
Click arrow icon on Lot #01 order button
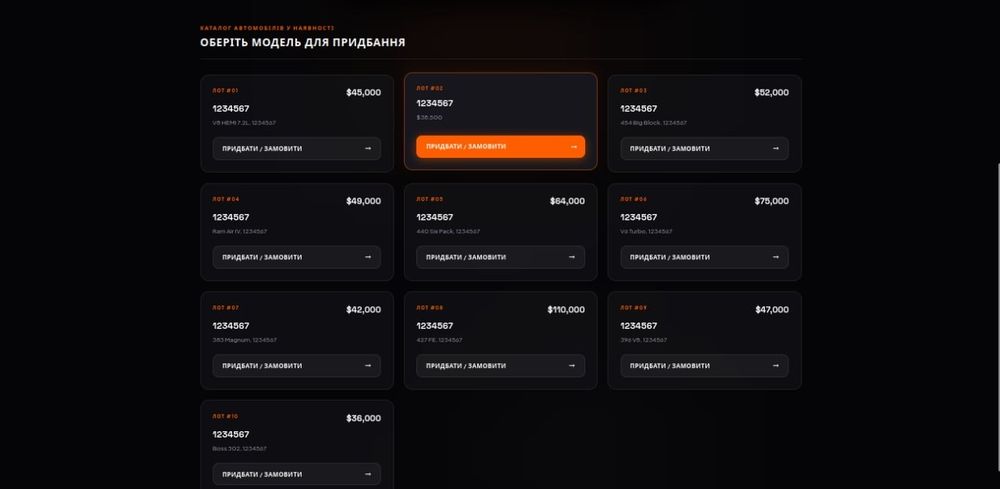pyautogui.click(x=368, y=149)
